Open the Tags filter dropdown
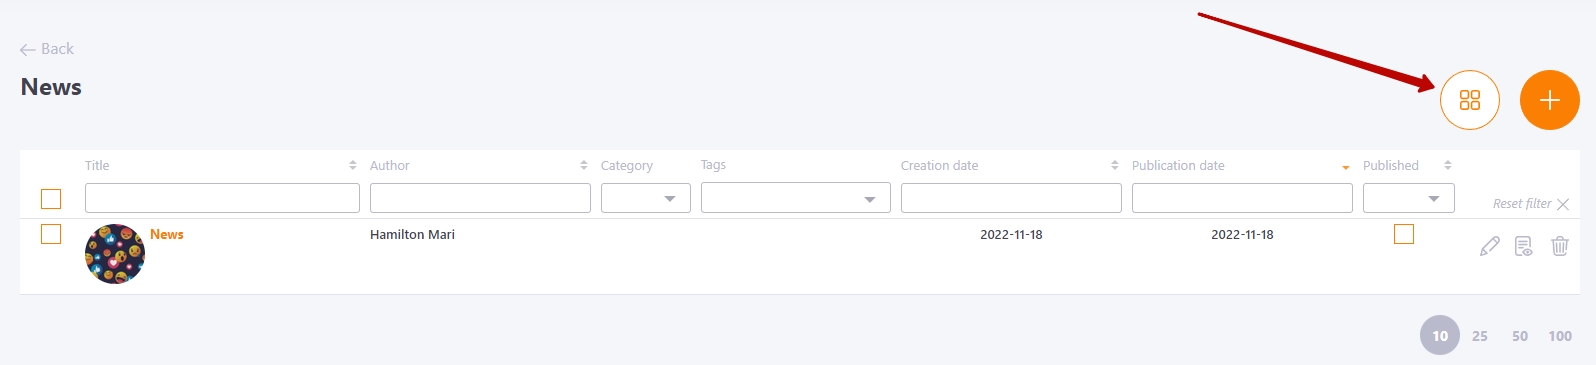1596x365 pixels. (x=796, y=198)
